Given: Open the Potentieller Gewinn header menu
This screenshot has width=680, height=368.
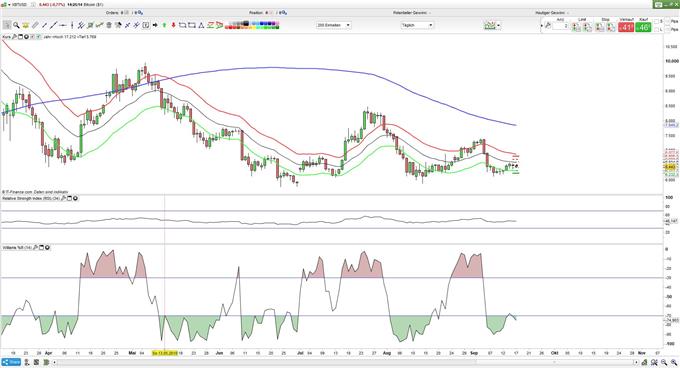Looking at the screenshot, I should coord(412,13).
